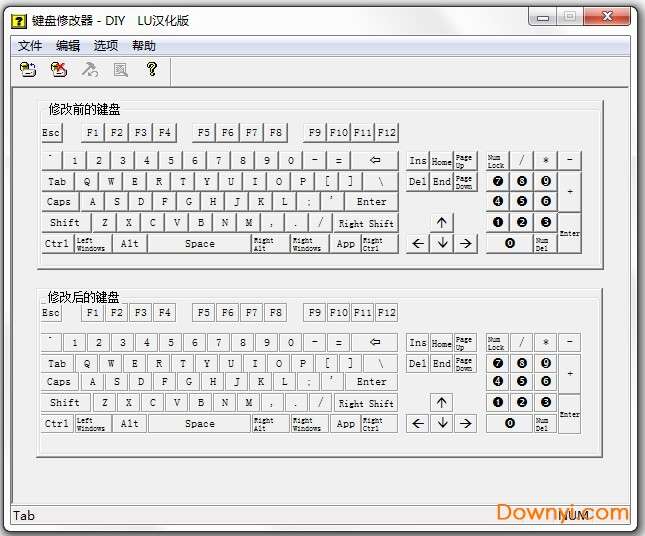This screenshot has width=645, height=536.
Task: Click the down arrow key on the lower keyboard
Action: tap(442, 423)
